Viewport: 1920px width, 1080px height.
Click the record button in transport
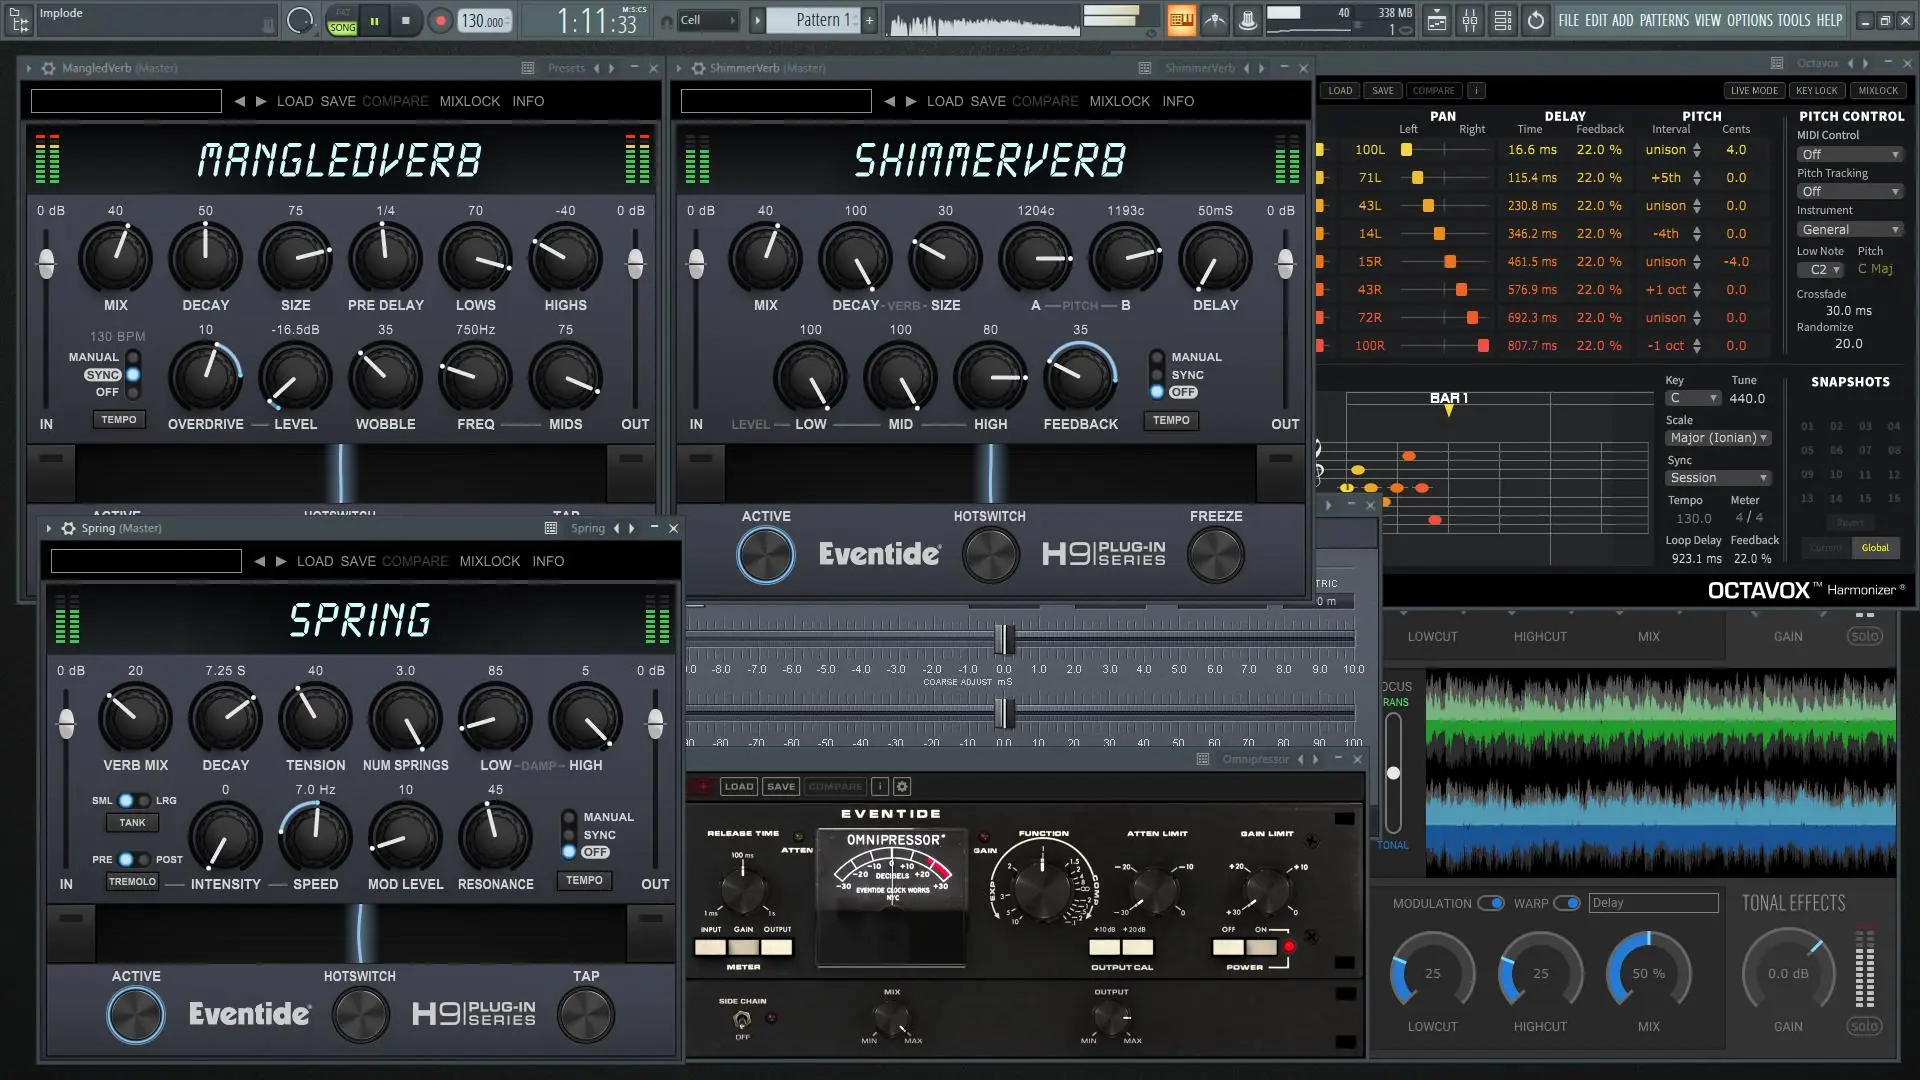pos(440,20)
